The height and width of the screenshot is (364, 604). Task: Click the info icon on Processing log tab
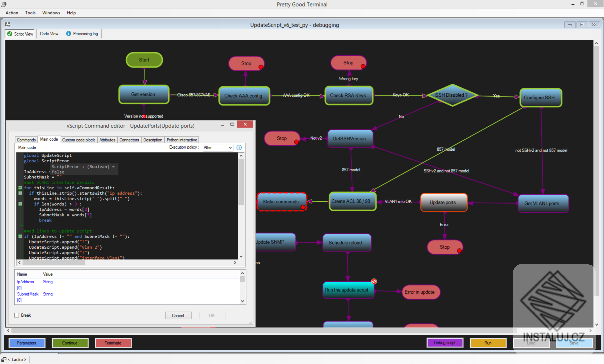tap(69, 34)
